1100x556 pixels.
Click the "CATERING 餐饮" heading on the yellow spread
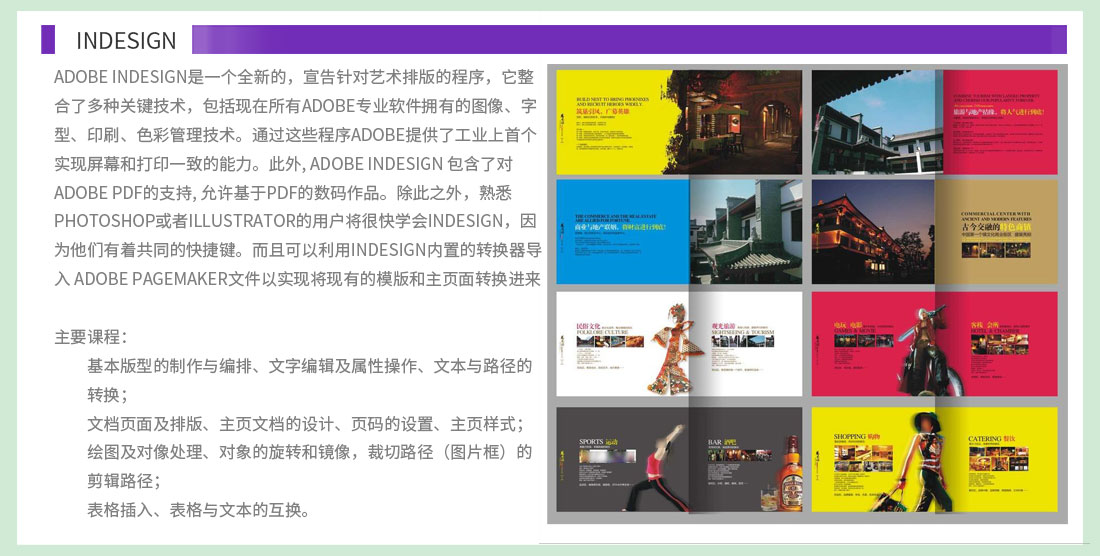coord(991,439)
